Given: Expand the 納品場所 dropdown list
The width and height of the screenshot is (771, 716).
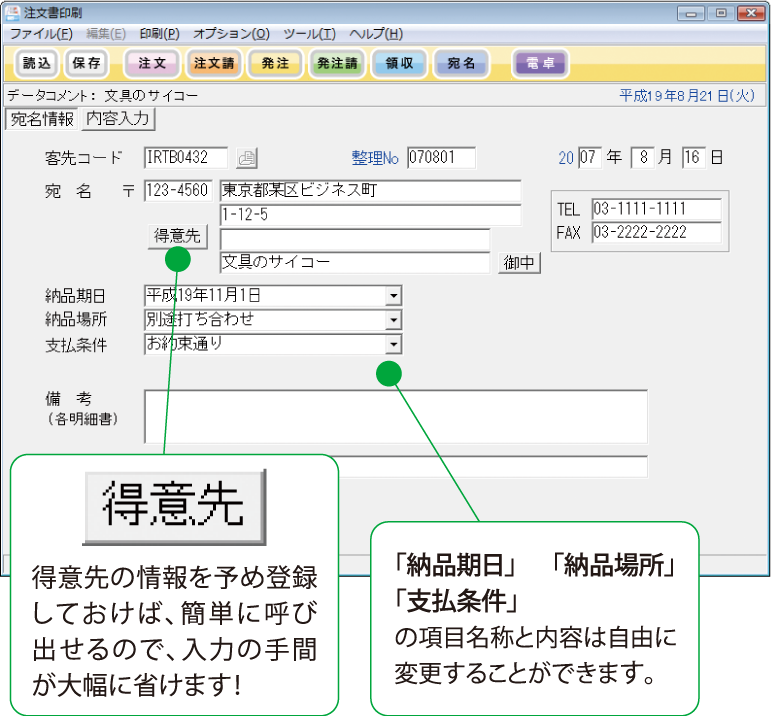Looking at the screenshot, I should pyautogui.click(x=394, y=320).
